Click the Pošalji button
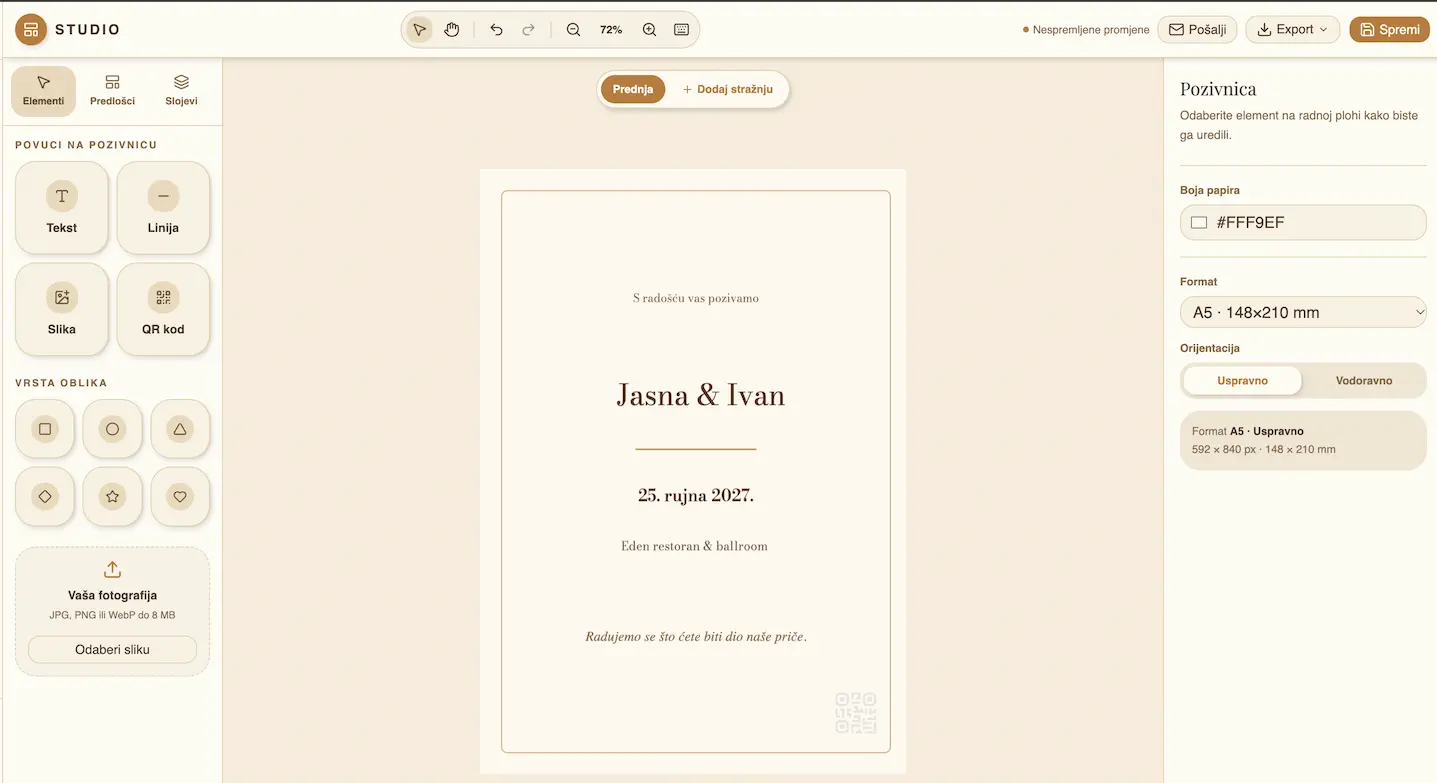This screenshot has width=1437, height=783. coord(1197,30)
